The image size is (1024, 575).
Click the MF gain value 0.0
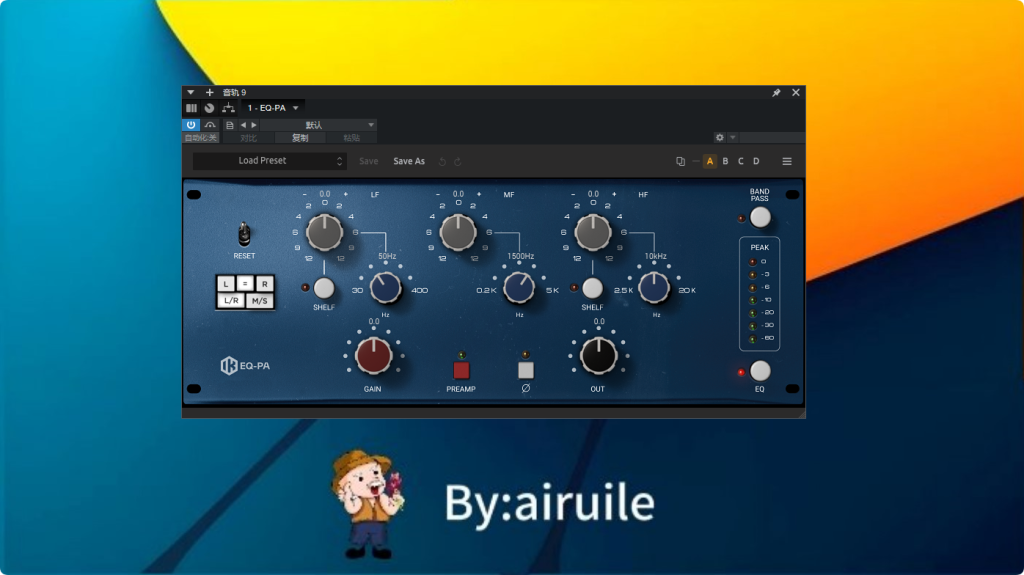point(458,194)
